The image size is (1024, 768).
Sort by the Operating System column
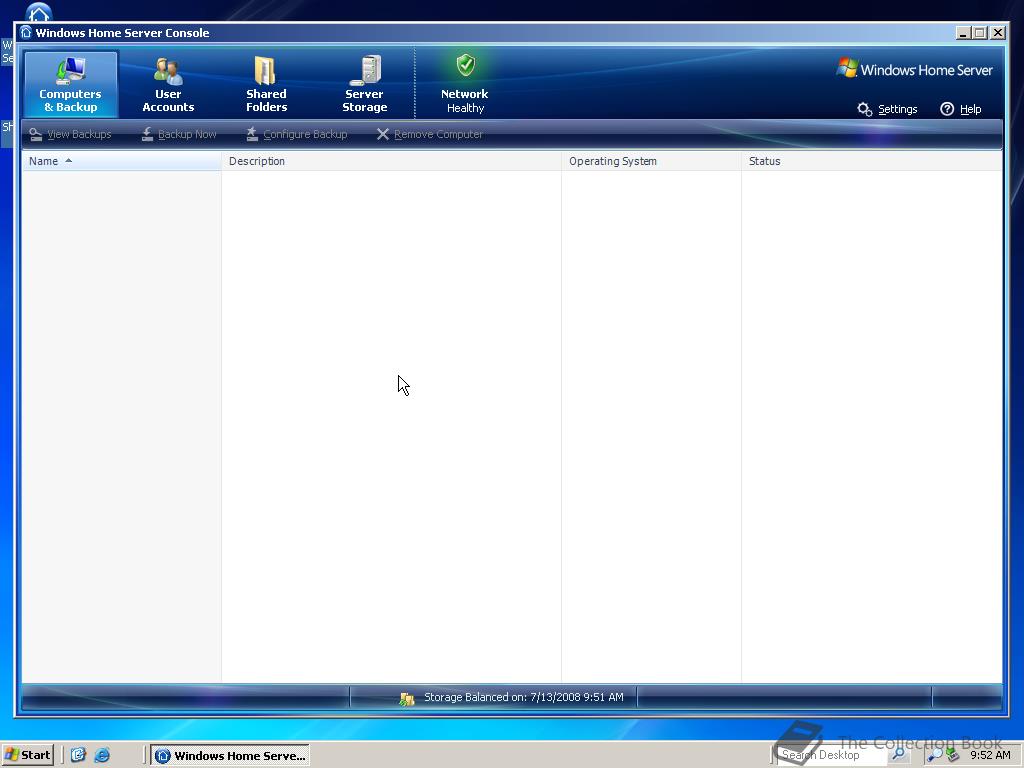coord(613,161)
